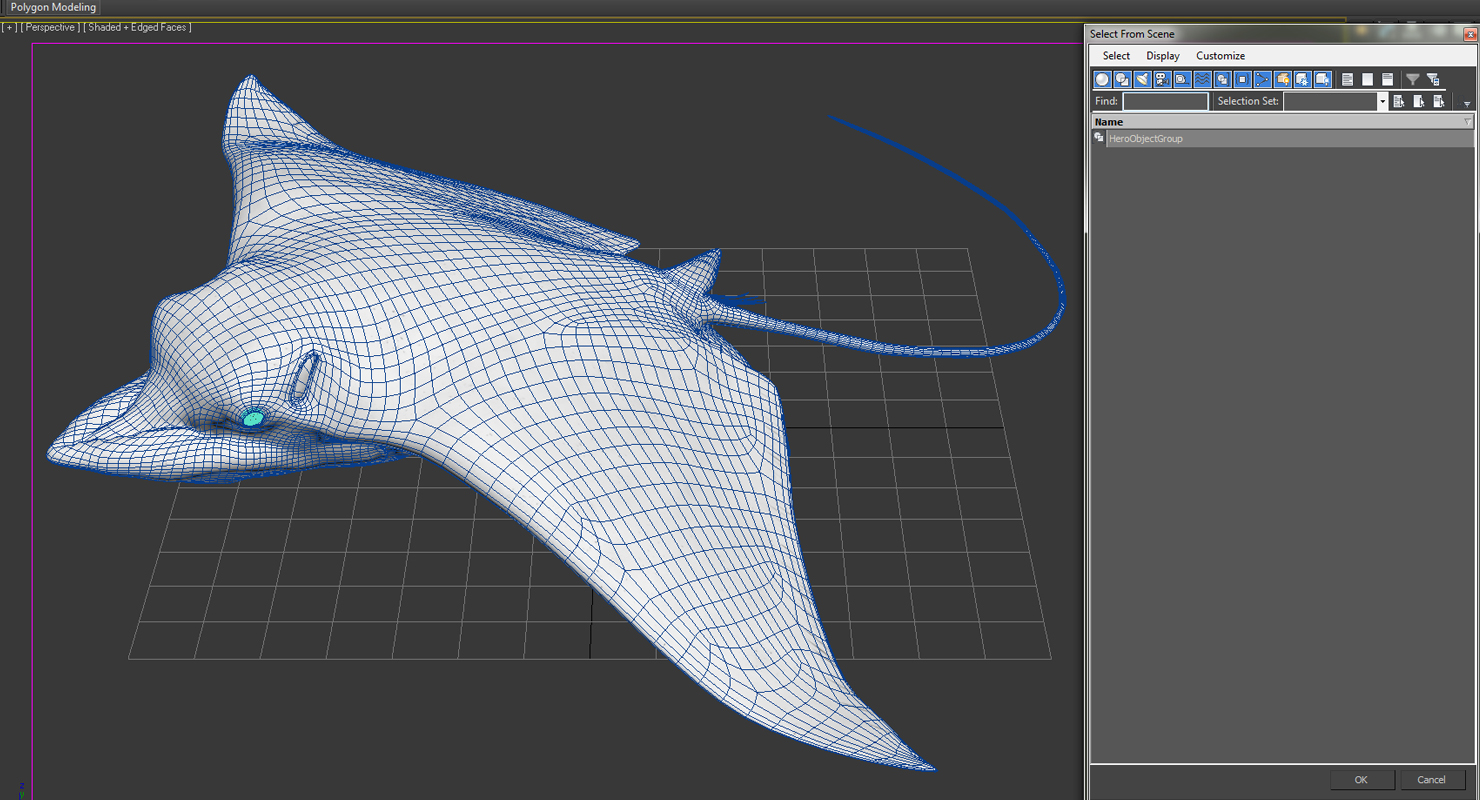Toggle Display Bones filter icon

(x=1262, y=79)
